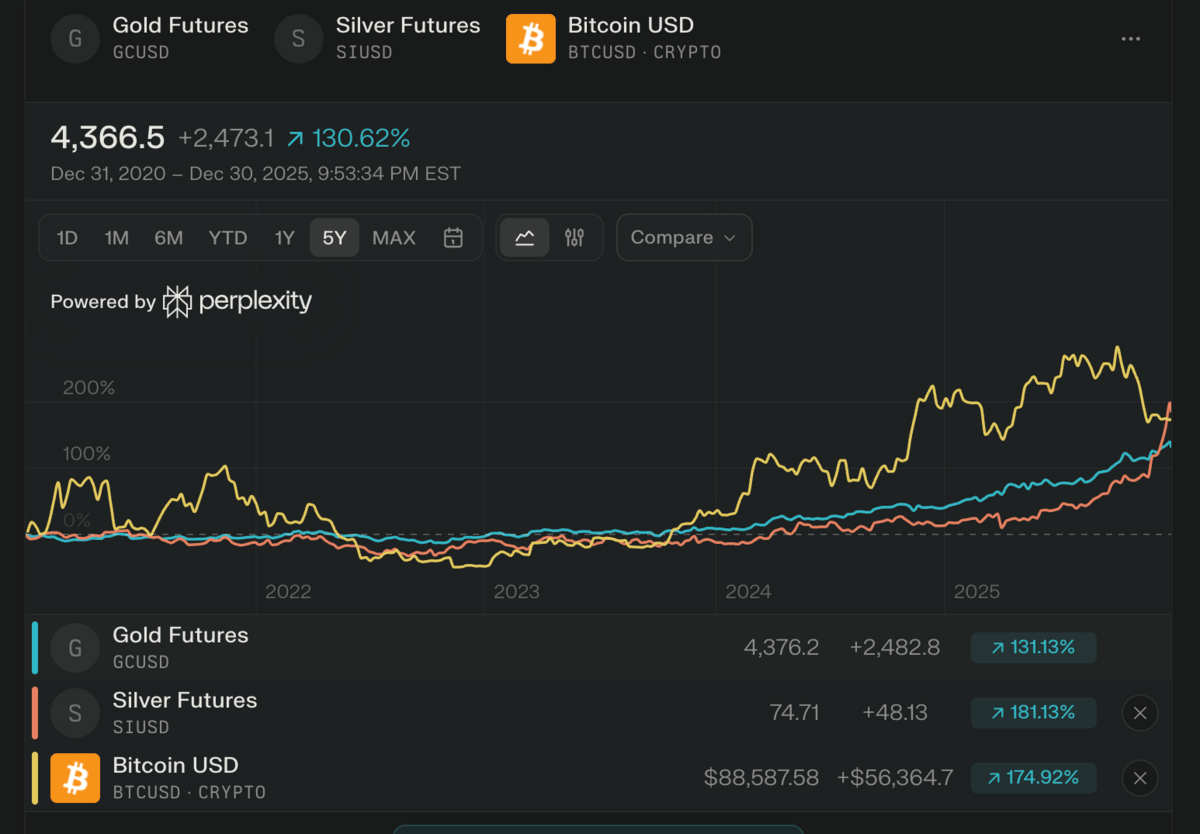The height and width of the screenshot is (834, 1200).
Task: Toggle Silver's 181.13% change badge
Action: point(1033,712)
